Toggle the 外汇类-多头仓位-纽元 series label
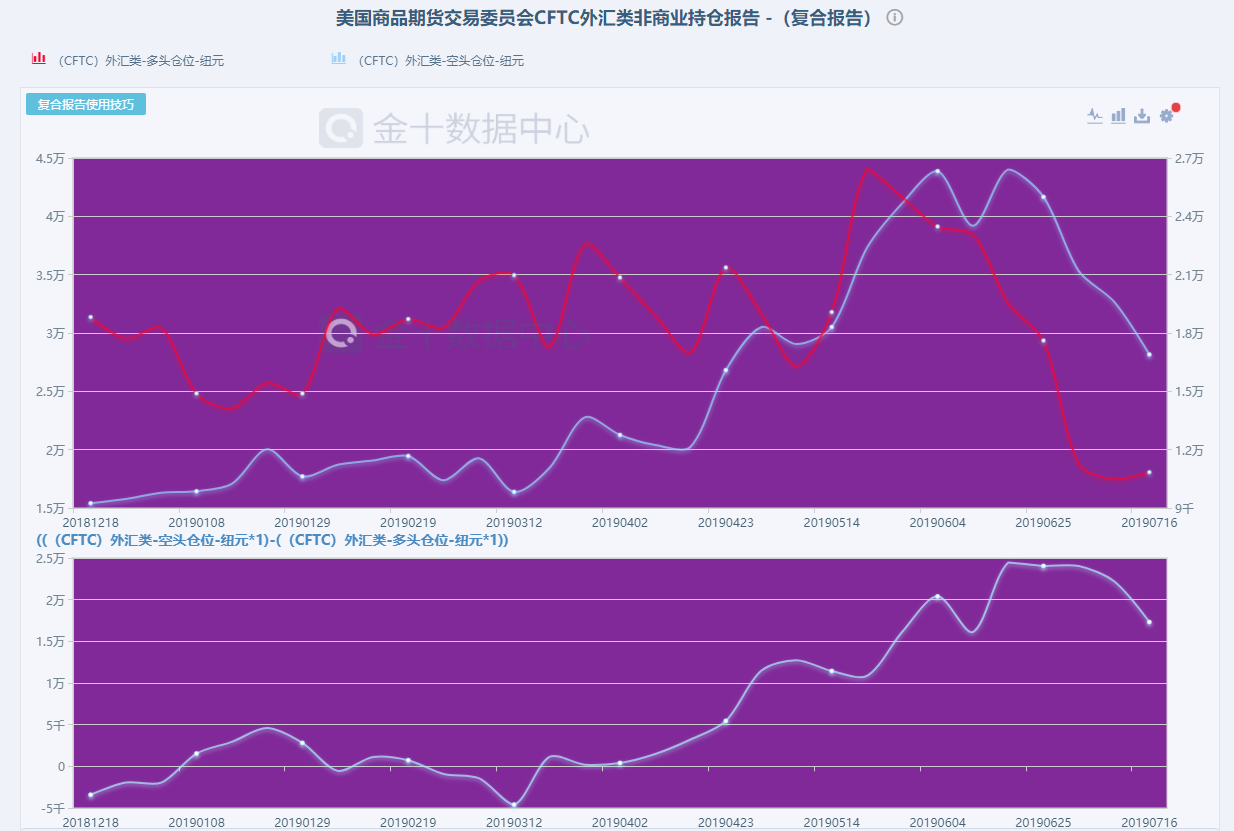Screen dimensions: 1234x831 point(140,61)
